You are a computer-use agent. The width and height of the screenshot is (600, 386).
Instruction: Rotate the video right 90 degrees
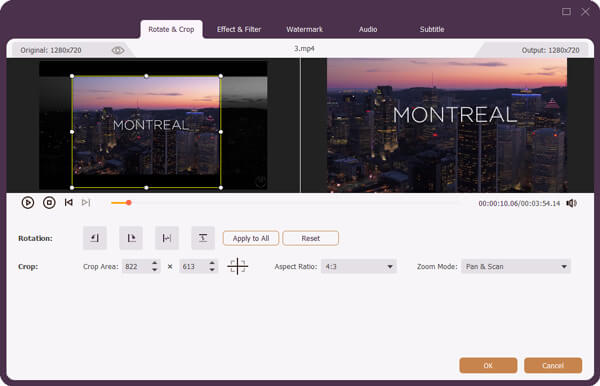(x=131, y=238)
